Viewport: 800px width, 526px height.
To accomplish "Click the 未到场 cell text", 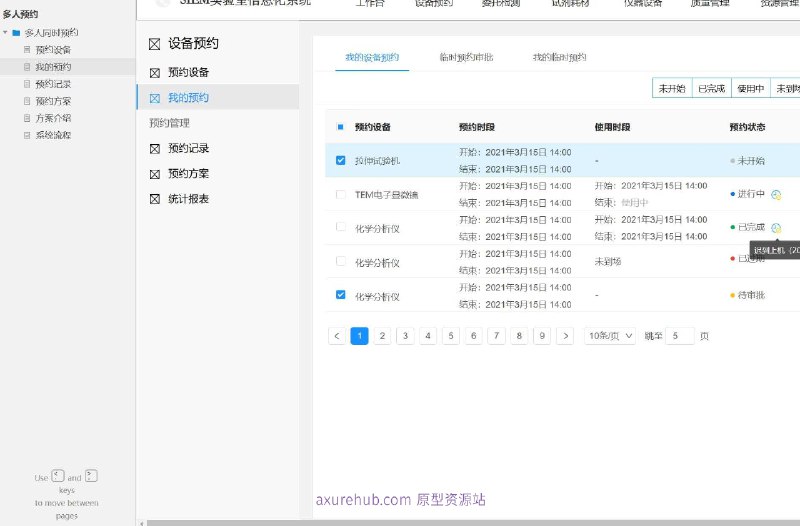I will tap(608, 262).
